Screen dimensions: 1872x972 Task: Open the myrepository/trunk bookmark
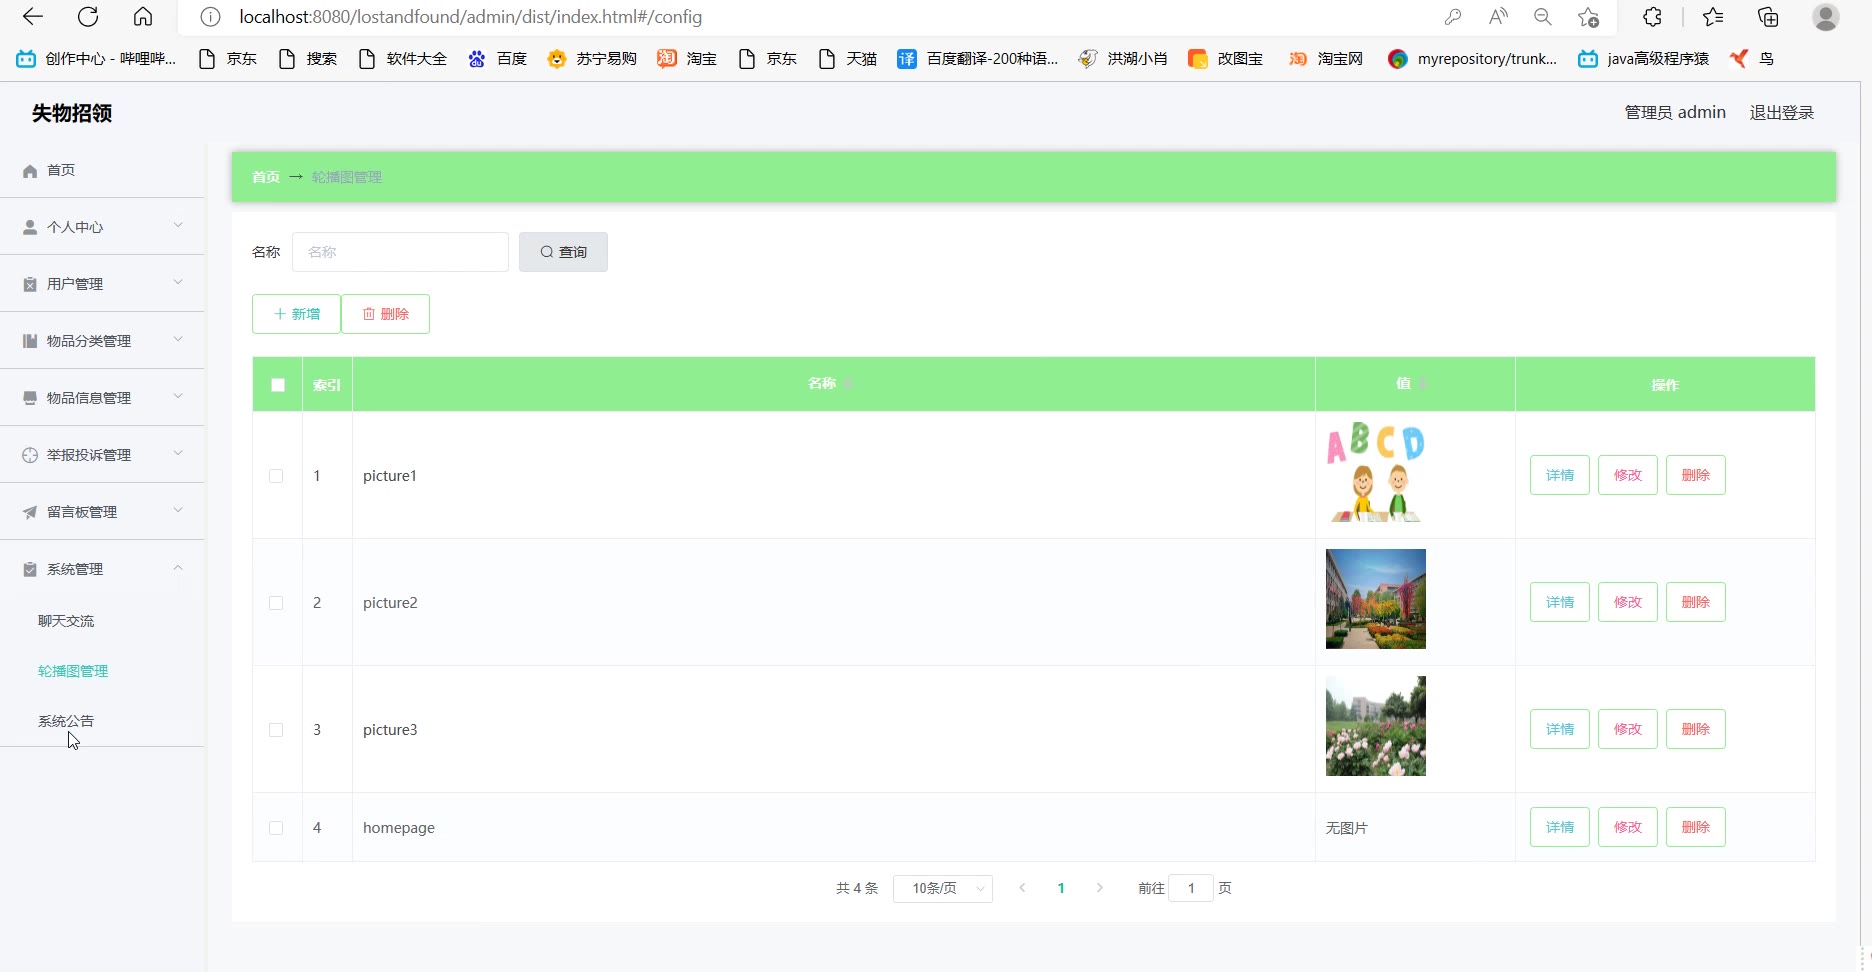click(1472, 59)
